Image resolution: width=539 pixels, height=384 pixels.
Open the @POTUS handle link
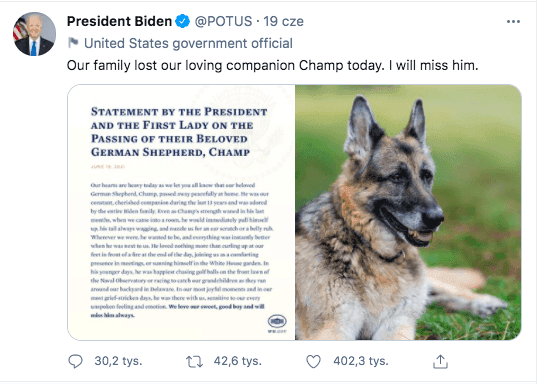pyautogui.click(x=223, y=21)
